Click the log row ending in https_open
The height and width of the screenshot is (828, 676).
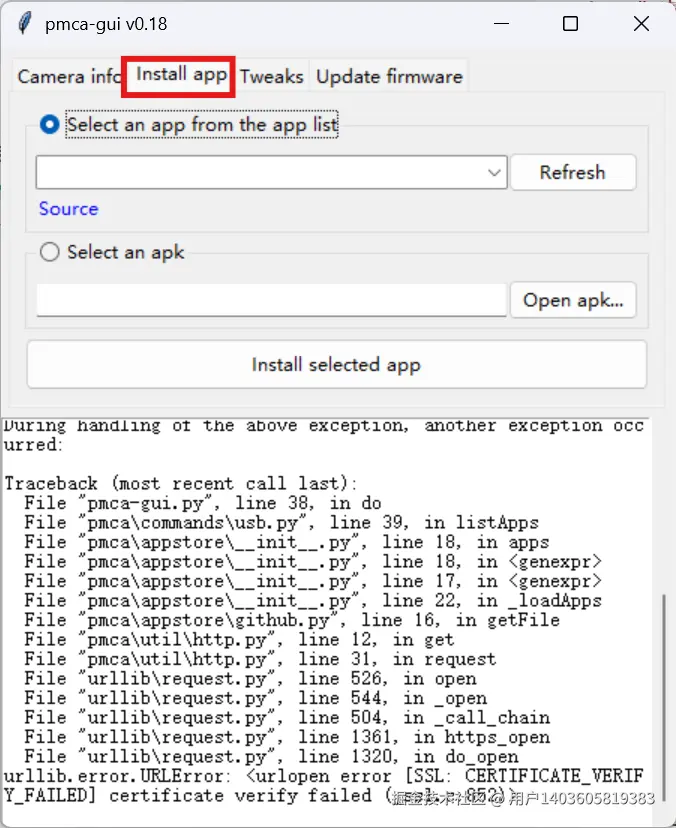click(x=287, y=737)
